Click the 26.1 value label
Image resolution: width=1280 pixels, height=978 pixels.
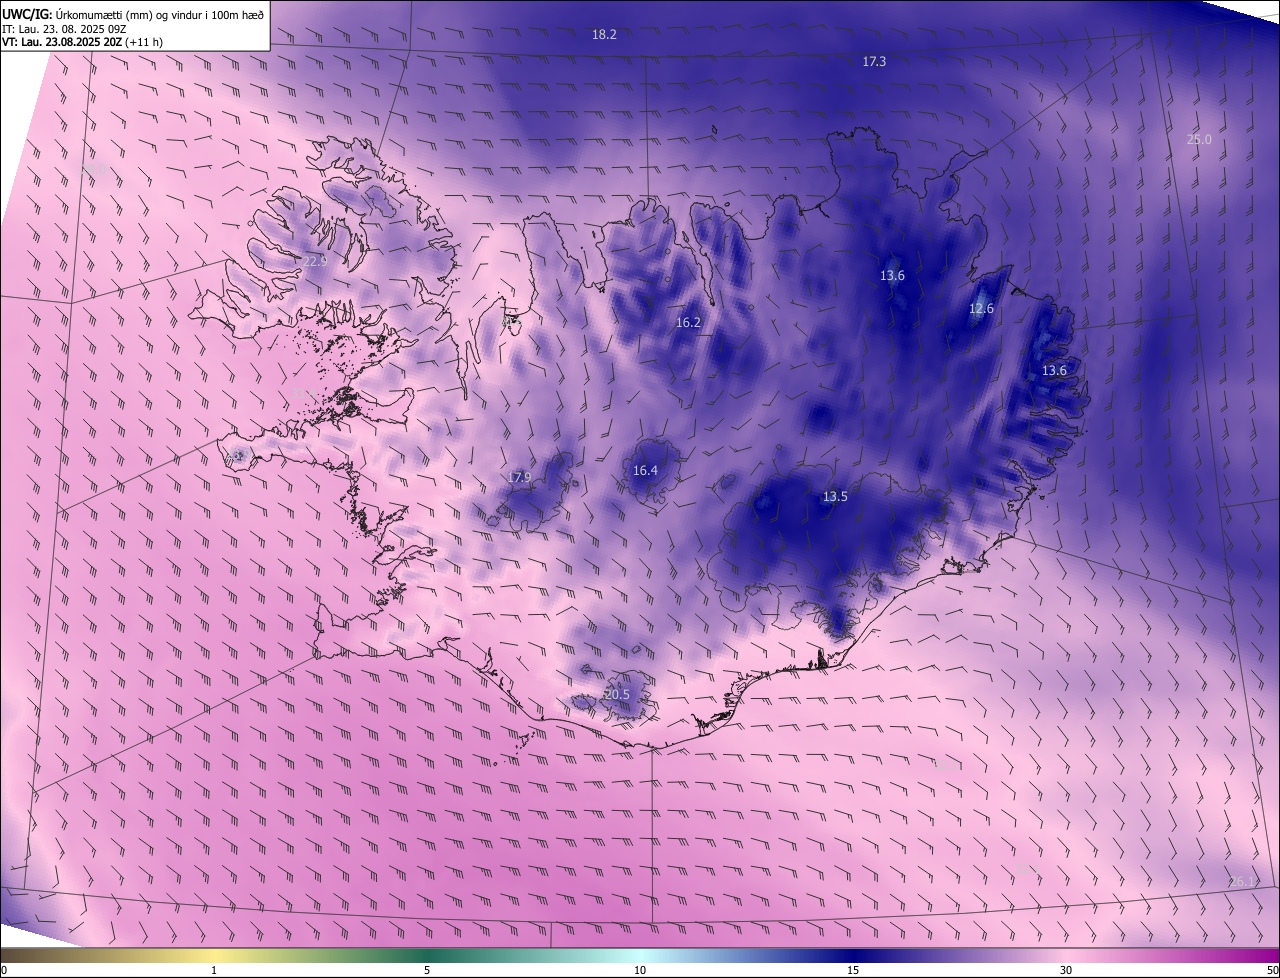[1240, 880]
